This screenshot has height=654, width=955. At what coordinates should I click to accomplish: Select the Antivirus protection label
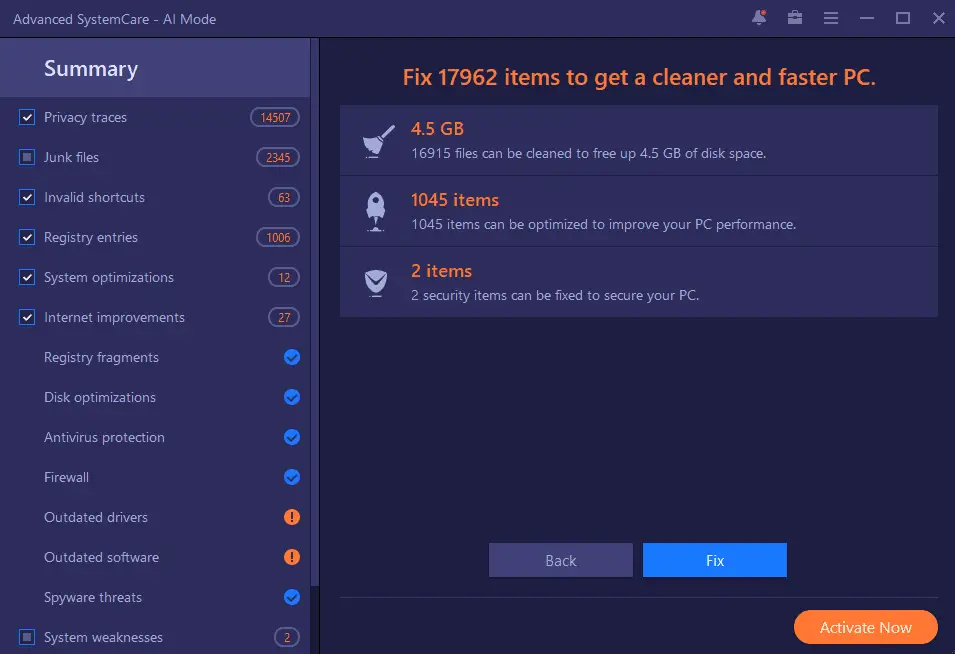104,437
